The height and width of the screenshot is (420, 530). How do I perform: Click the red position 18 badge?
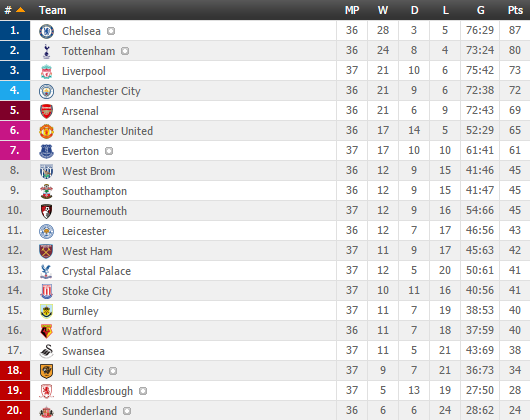click(x=15, y=371)
